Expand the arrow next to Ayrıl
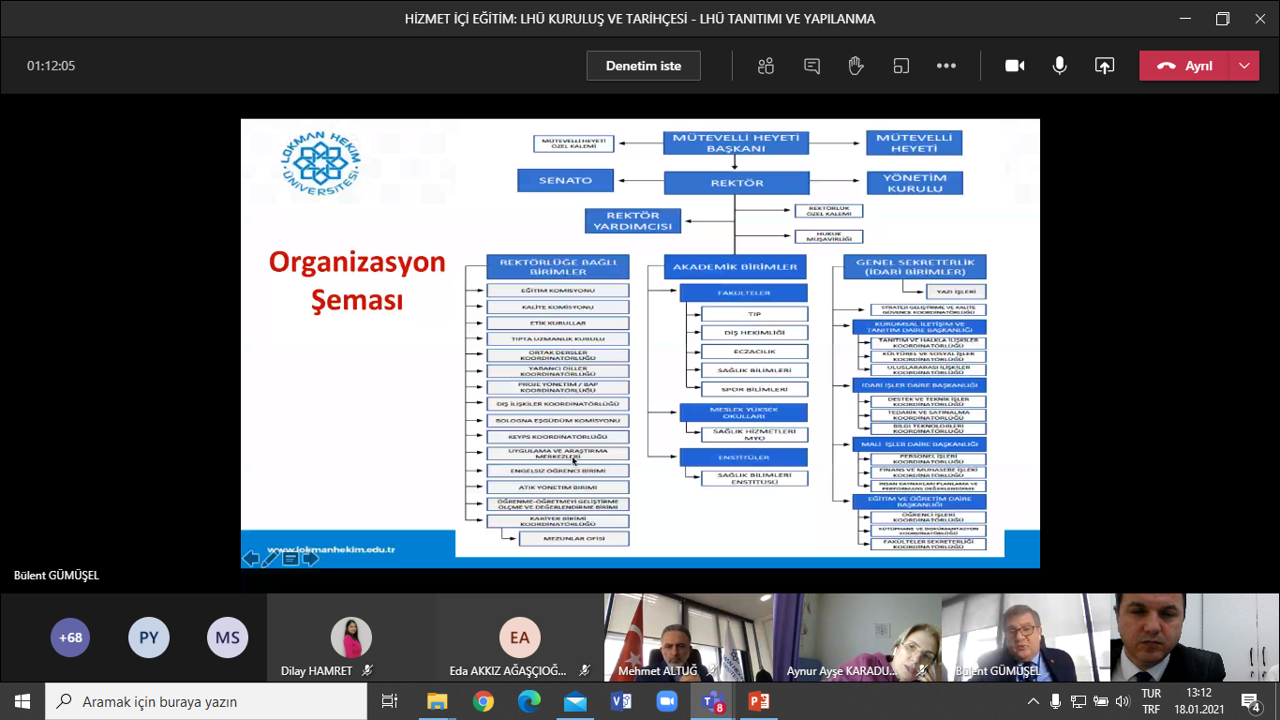Viewport: 1280px width, 720px height. click(x=1244, y=66)
